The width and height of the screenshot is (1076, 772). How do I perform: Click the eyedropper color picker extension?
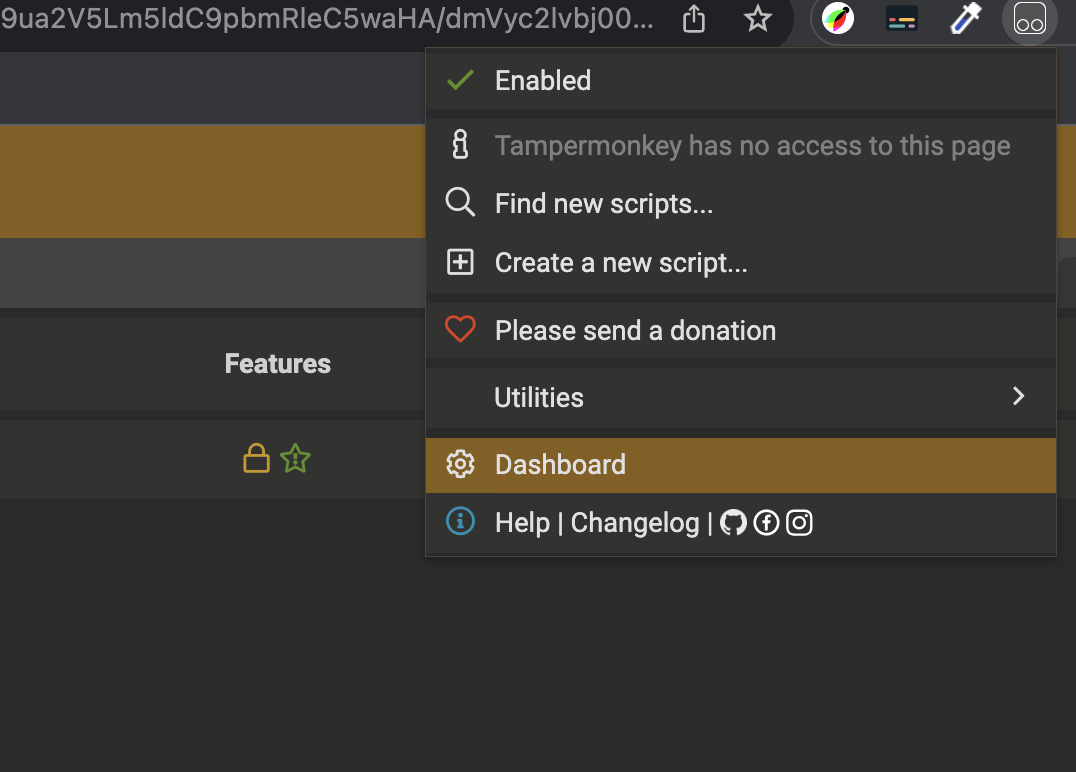tap(966, 19)
